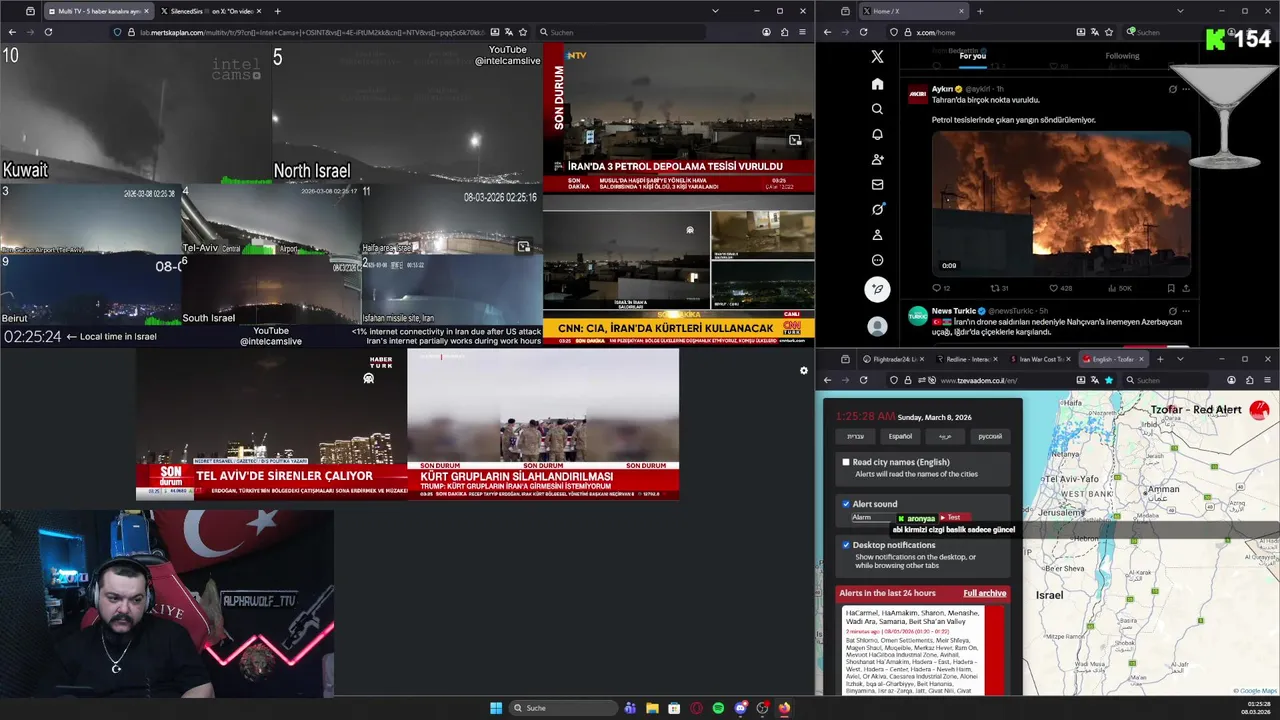Open X follow people icon
Viewport: 1280px width, 720px height.
pos(877,159)
